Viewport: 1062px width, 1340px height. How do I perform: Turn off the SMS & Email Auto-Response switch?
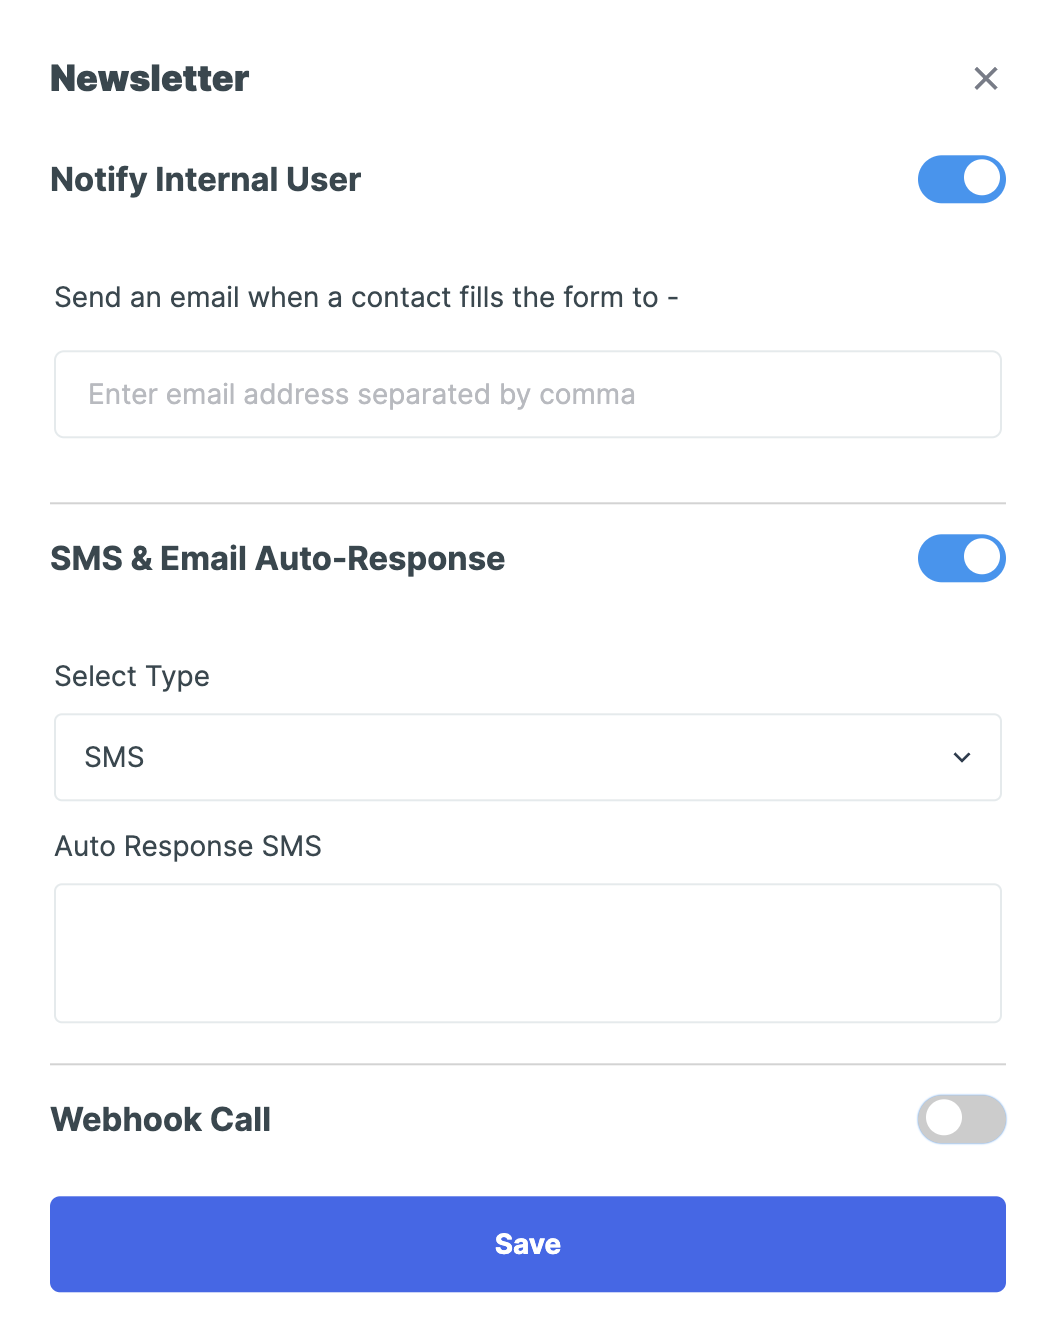(x=961, y=558)
